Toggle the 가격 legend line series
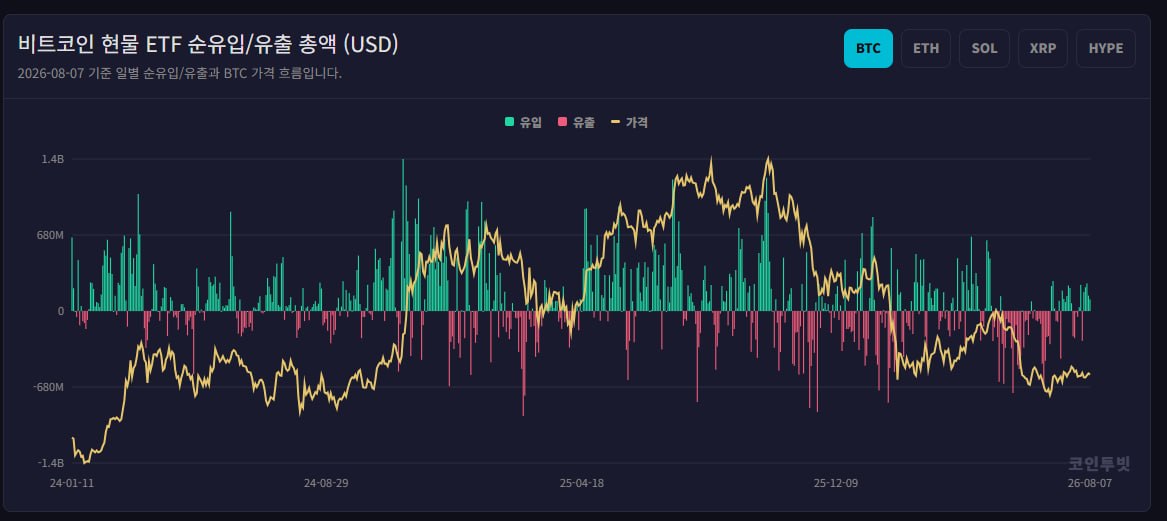 point(629,122)
